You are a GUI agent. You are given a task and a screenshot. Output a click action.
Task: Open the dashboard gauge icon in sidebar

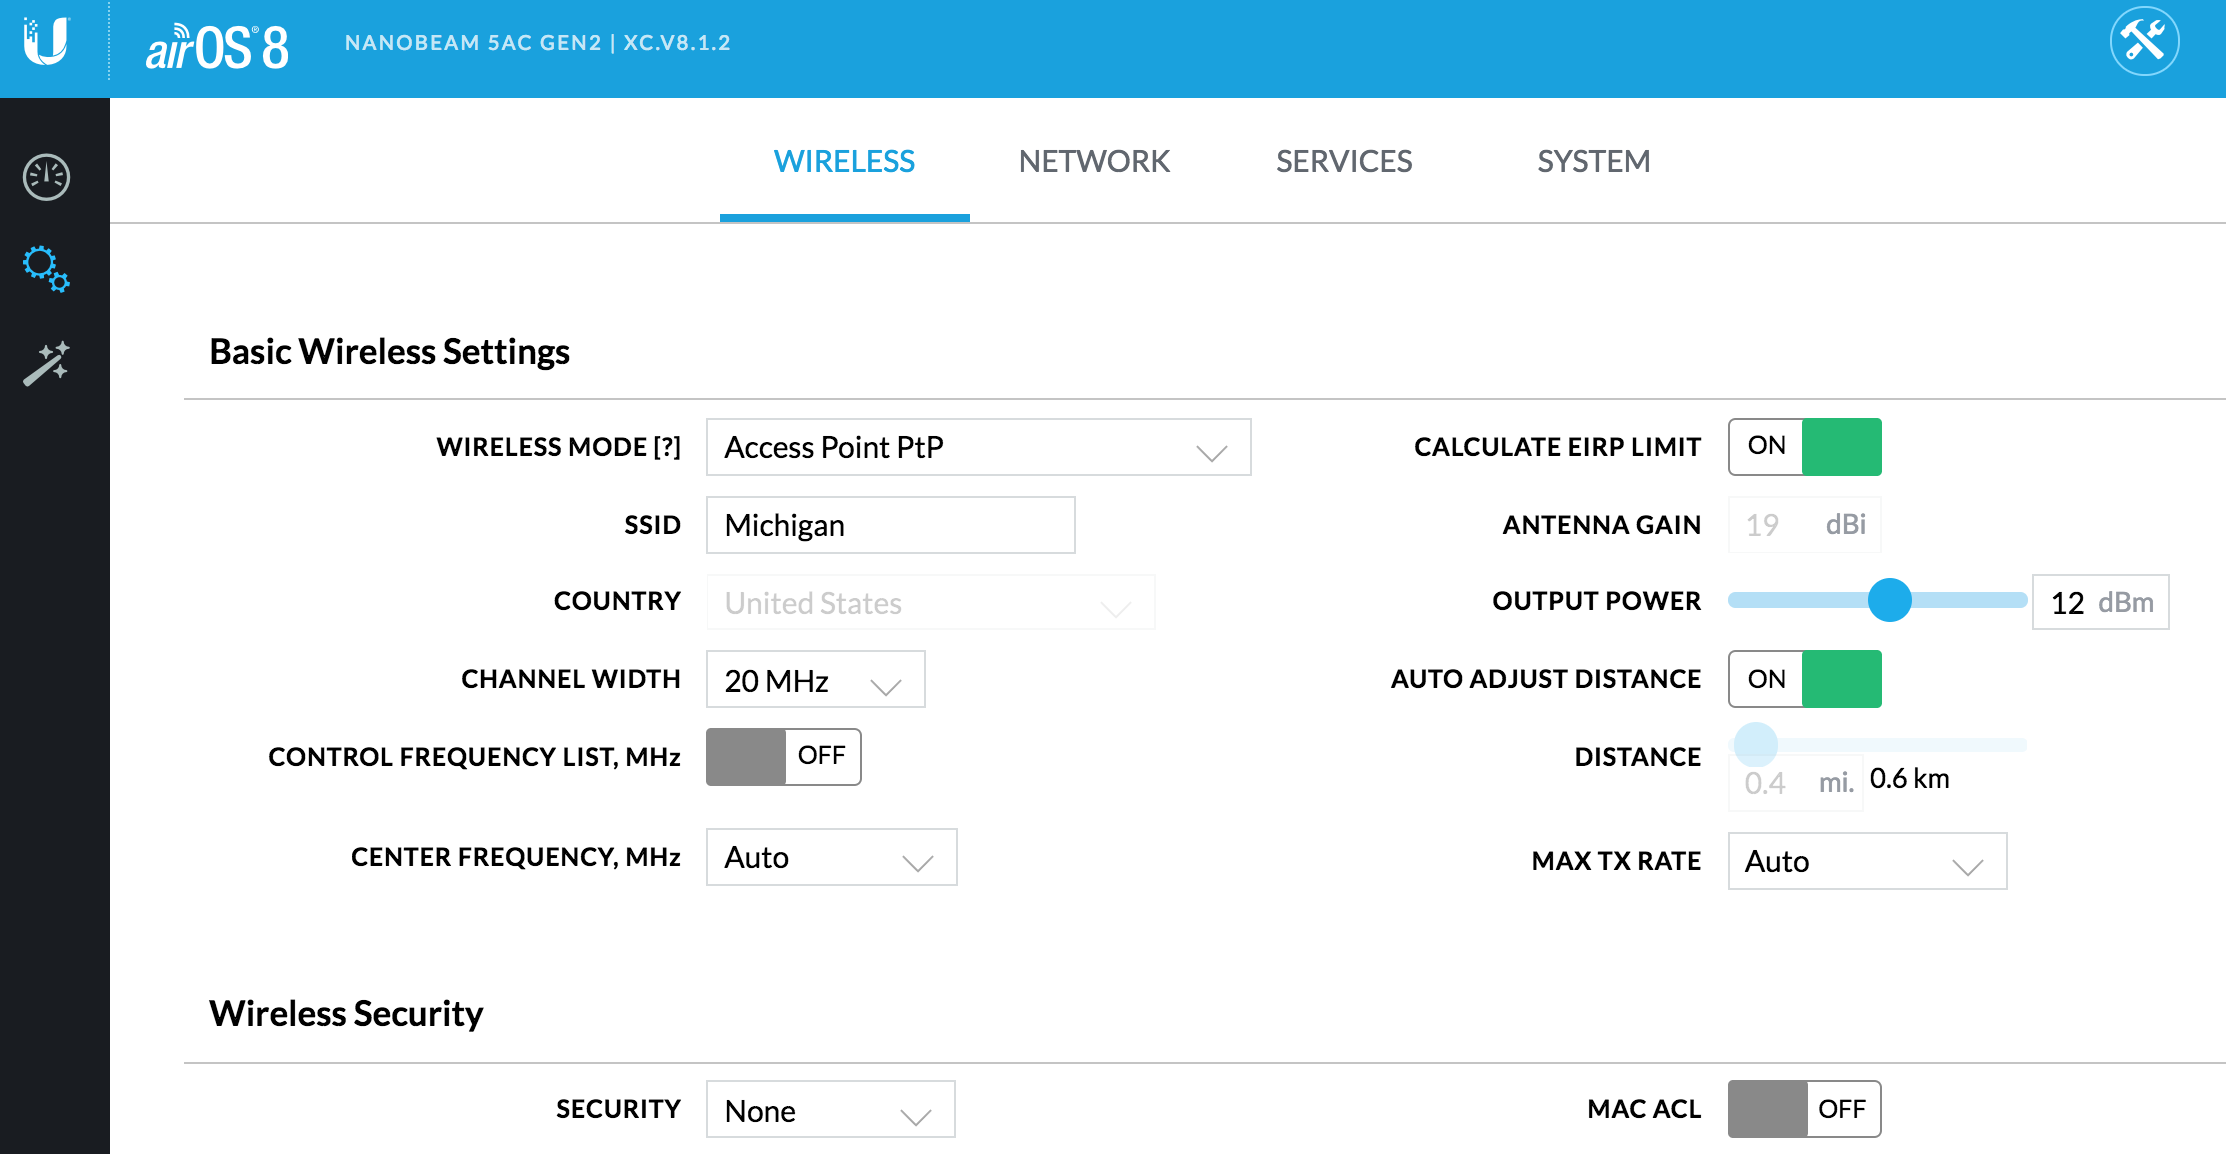46,177
